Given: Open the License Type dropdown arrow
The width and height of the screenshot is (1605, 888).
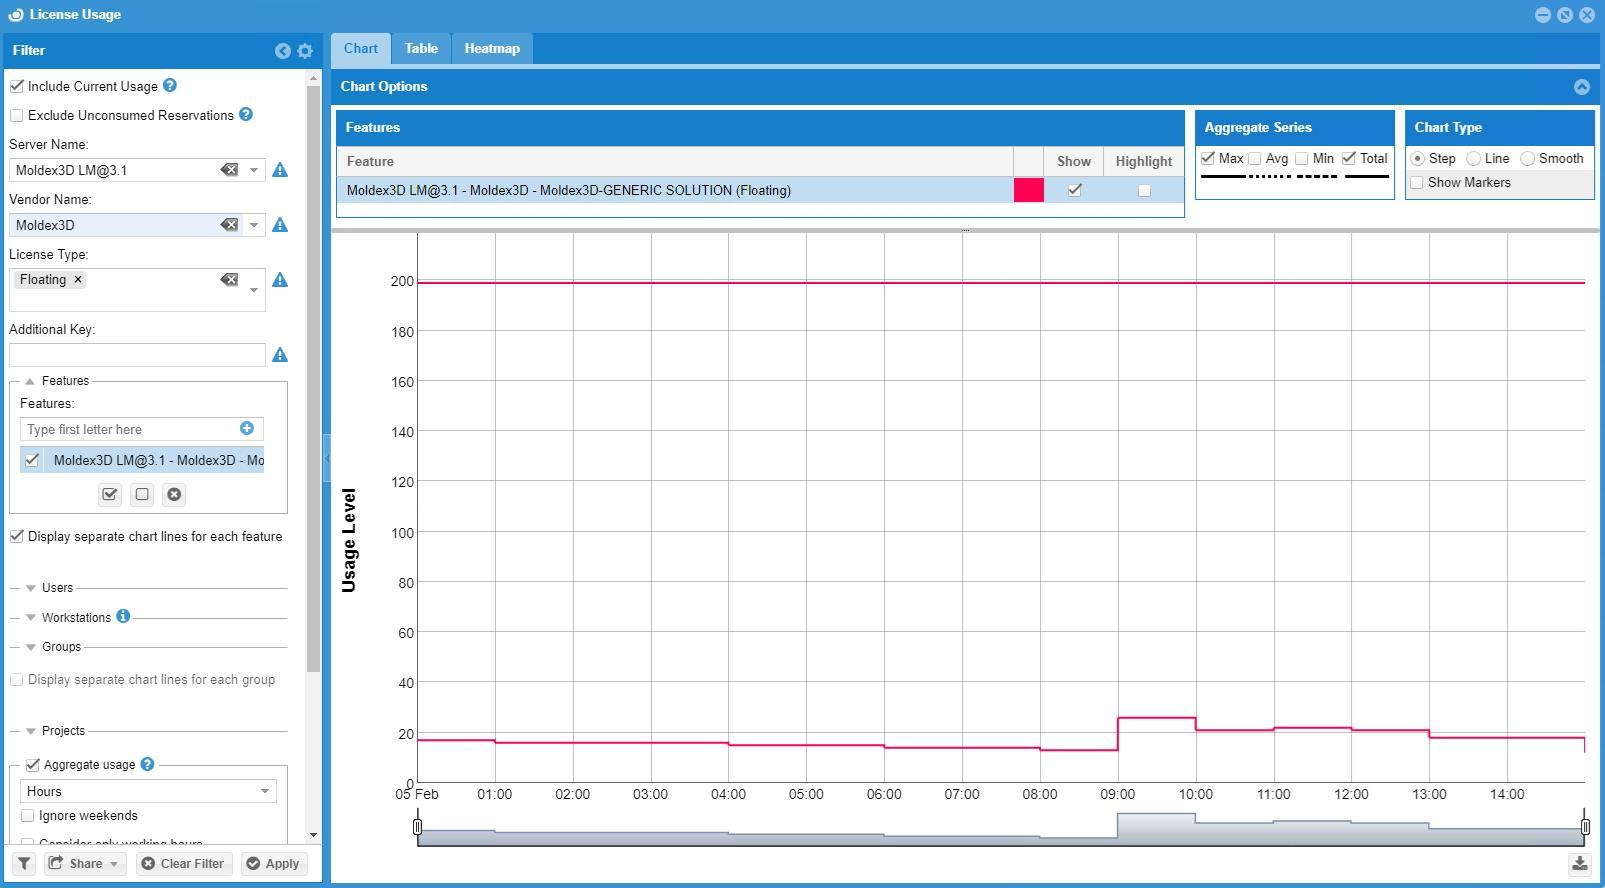Looking at the screenshot, I should [x=254, y=291].
